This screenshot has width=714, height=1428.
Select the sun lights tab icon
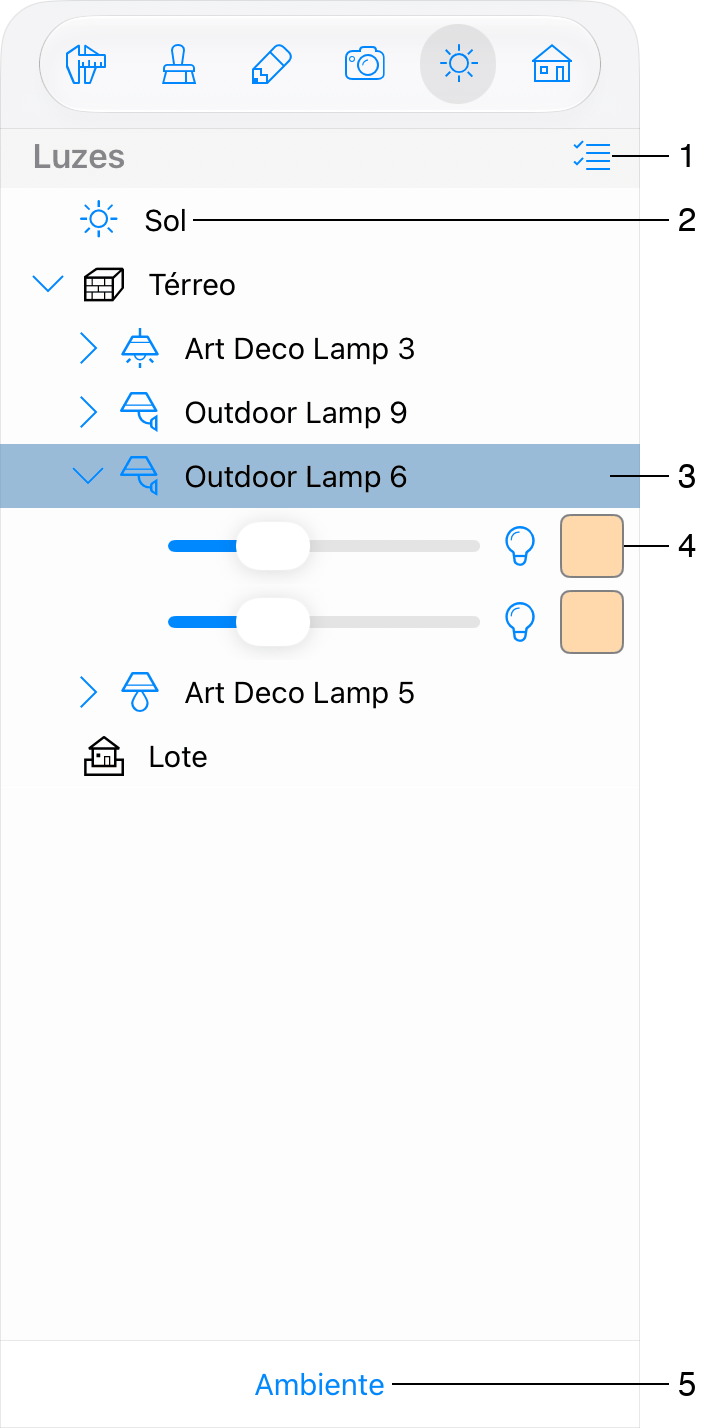point(458,65)
